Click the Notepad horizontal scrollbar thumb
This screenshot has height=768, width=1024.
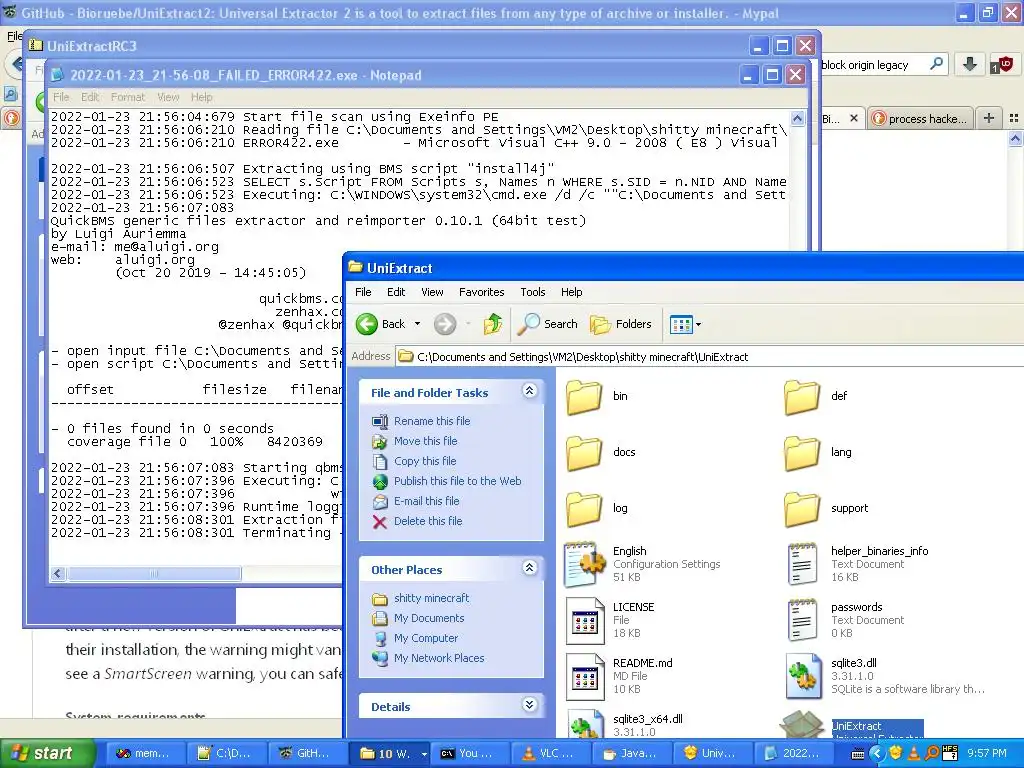coord(154,573)
